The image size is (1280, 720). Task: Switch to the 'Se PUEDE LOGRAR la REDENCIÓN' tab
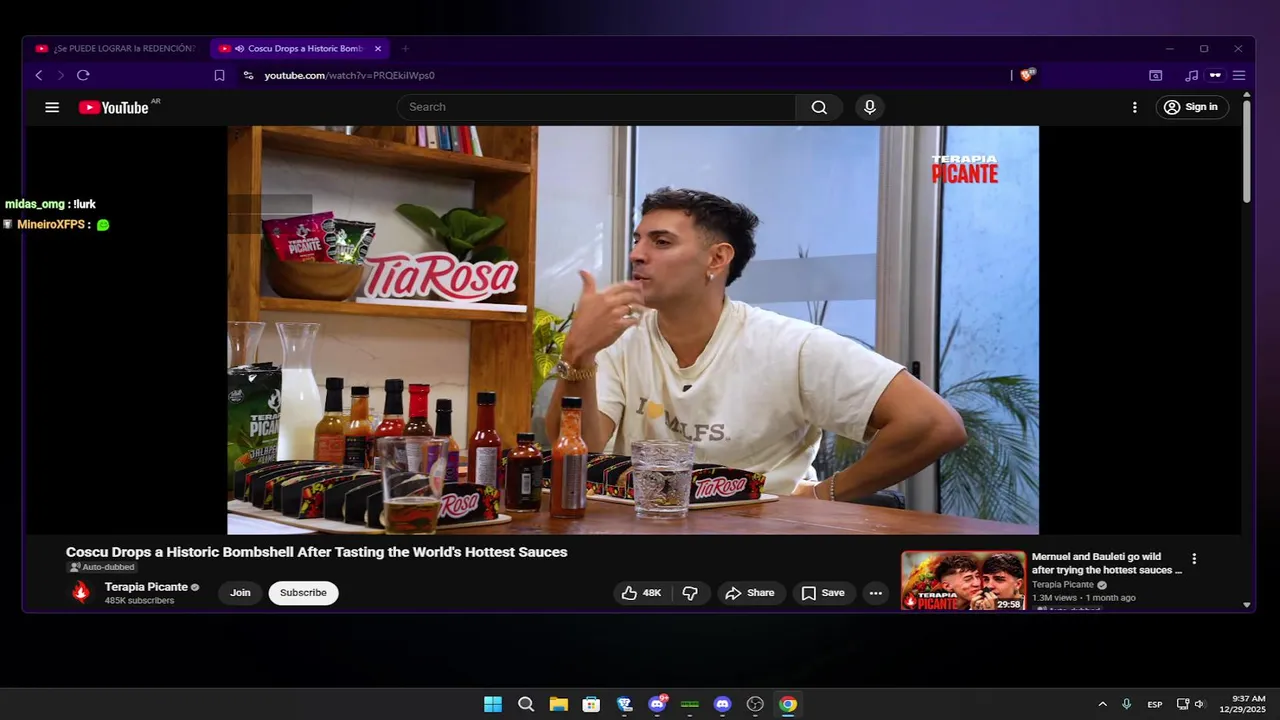[116, 48]
